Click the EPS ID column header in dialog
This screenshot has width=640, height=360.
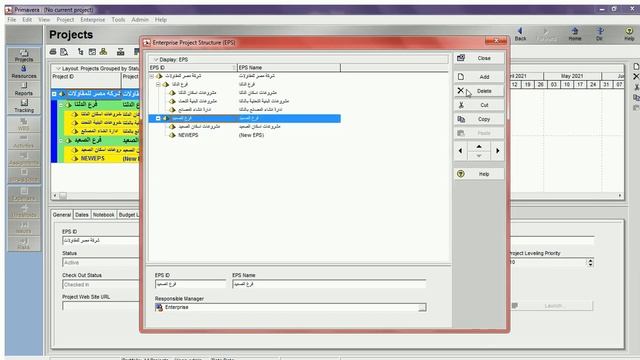click(x=192, y=67)
